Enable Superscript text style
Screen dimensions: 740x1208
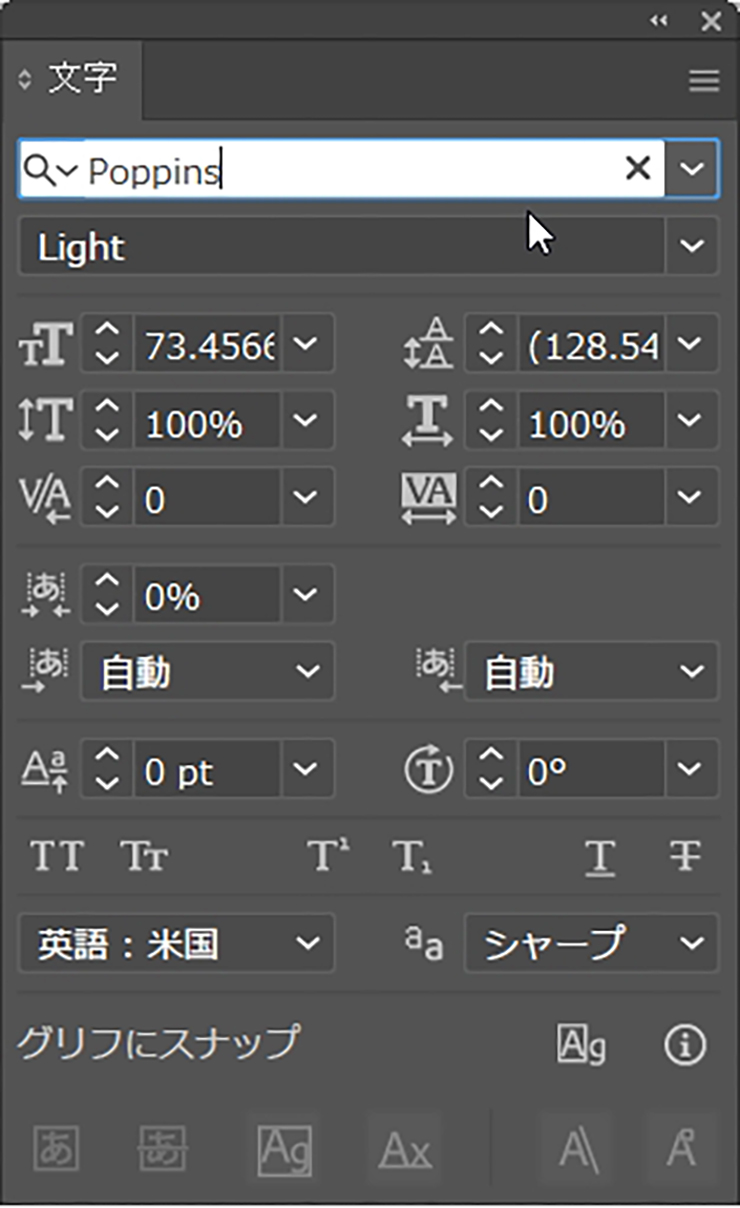point(327,857)
